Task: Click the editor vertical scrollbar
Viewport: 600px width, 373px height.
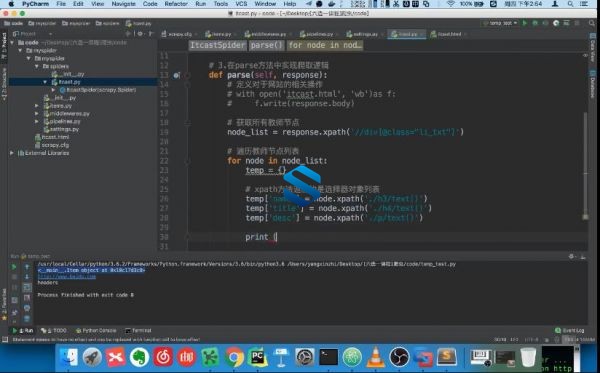Action: (x=585, y=165)
